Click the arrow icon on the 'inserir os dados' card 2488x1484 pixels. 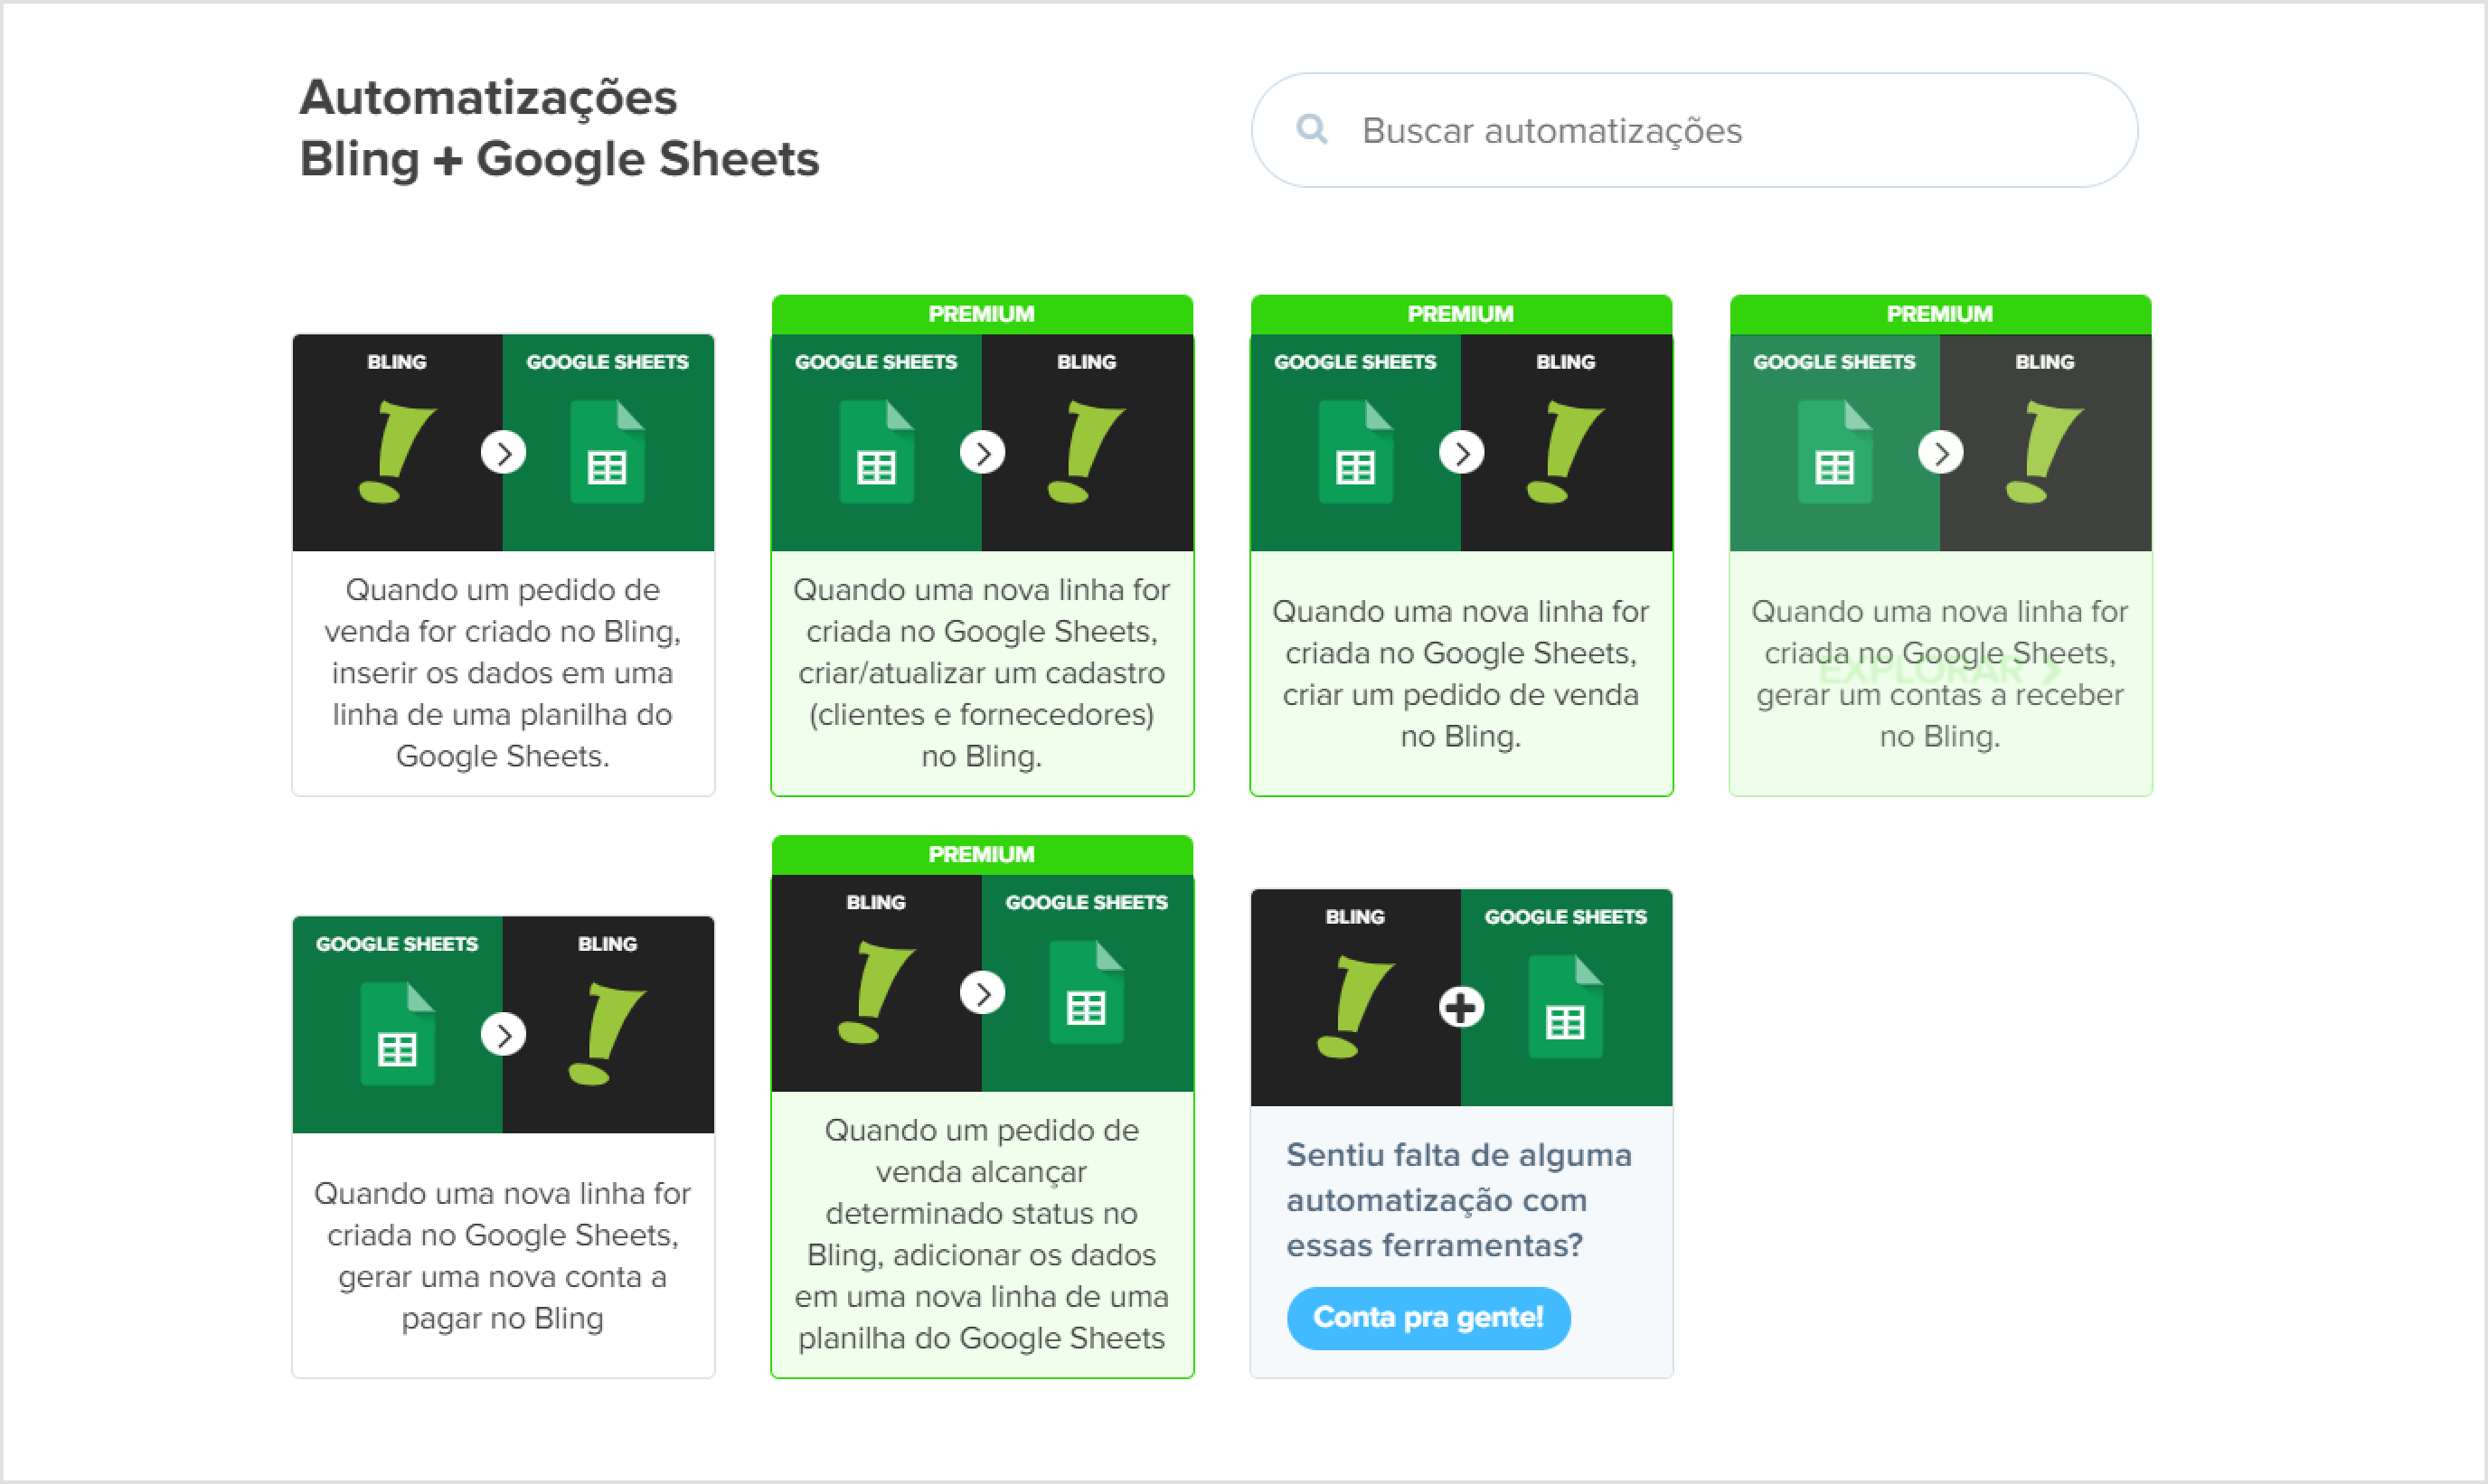pos(503,453)
